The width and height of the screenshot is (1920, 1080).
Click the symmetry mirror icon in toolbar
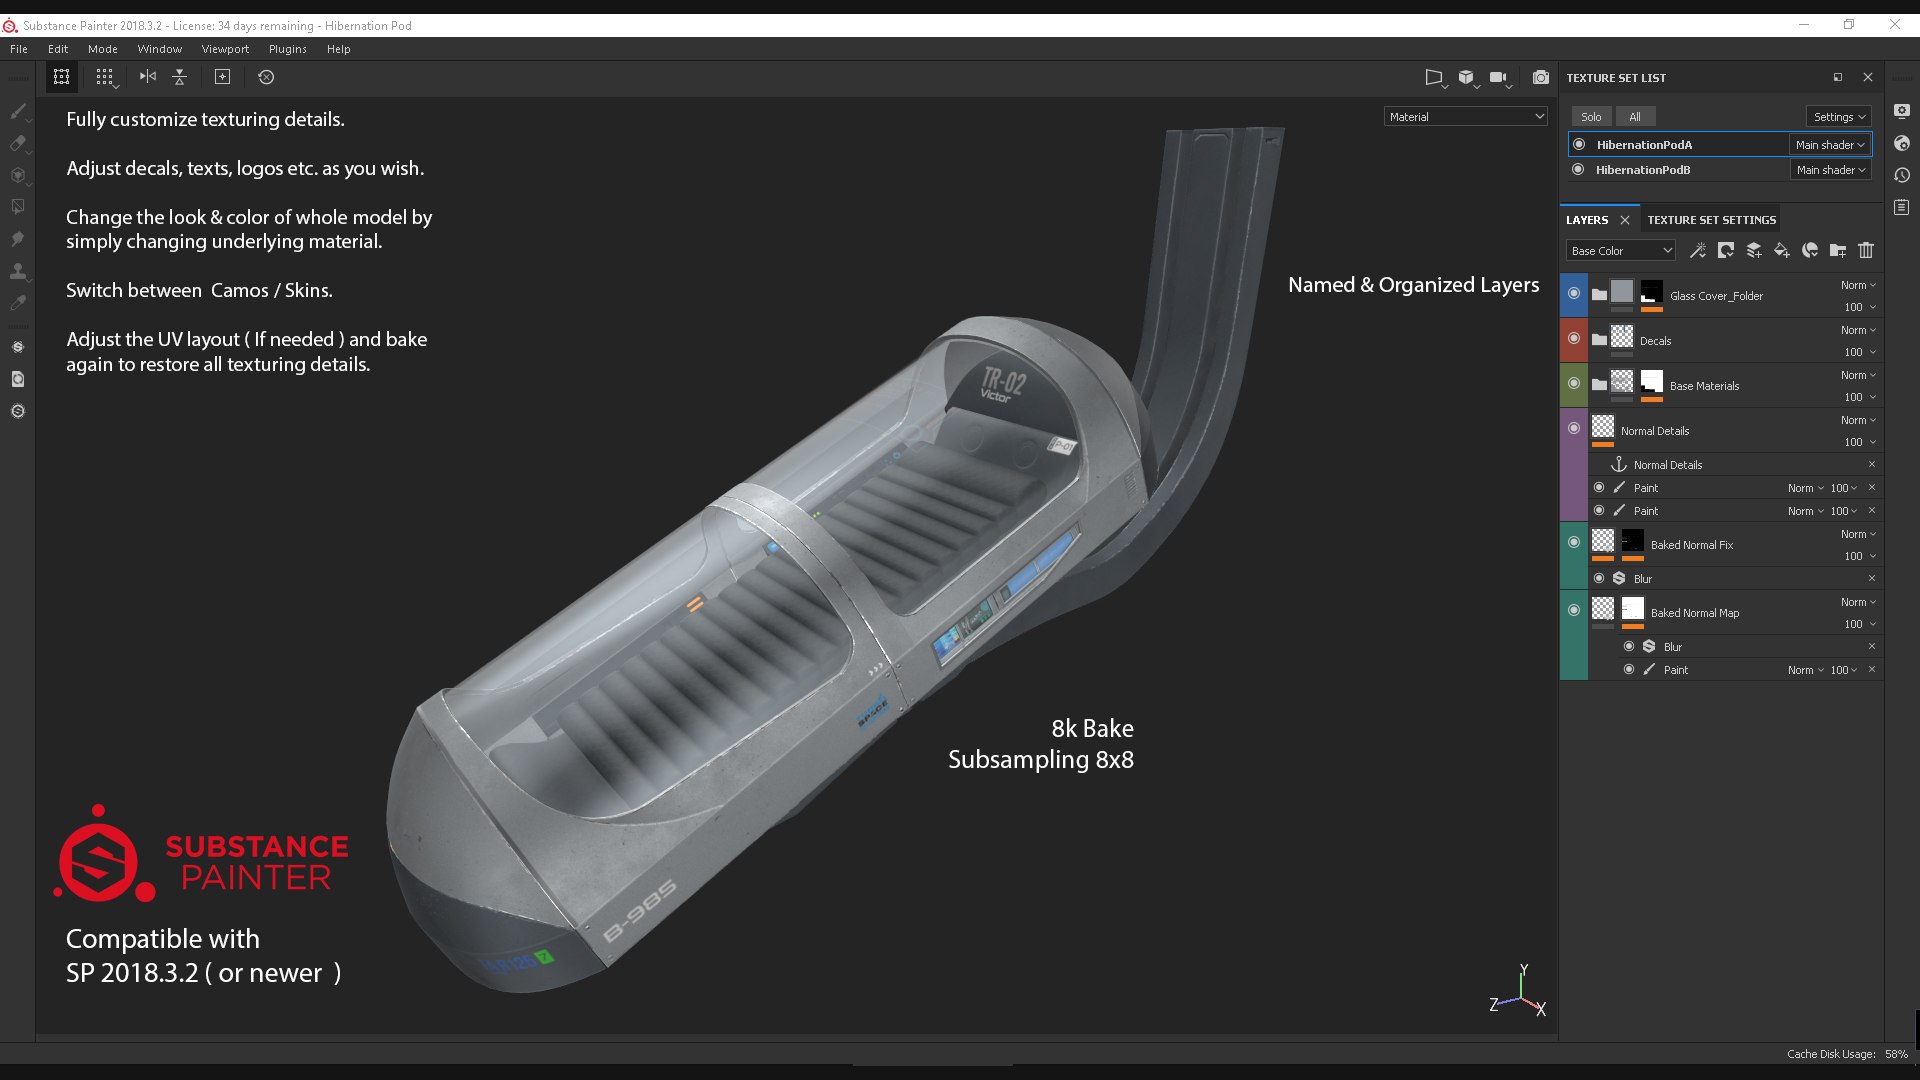tap(148, 77)
